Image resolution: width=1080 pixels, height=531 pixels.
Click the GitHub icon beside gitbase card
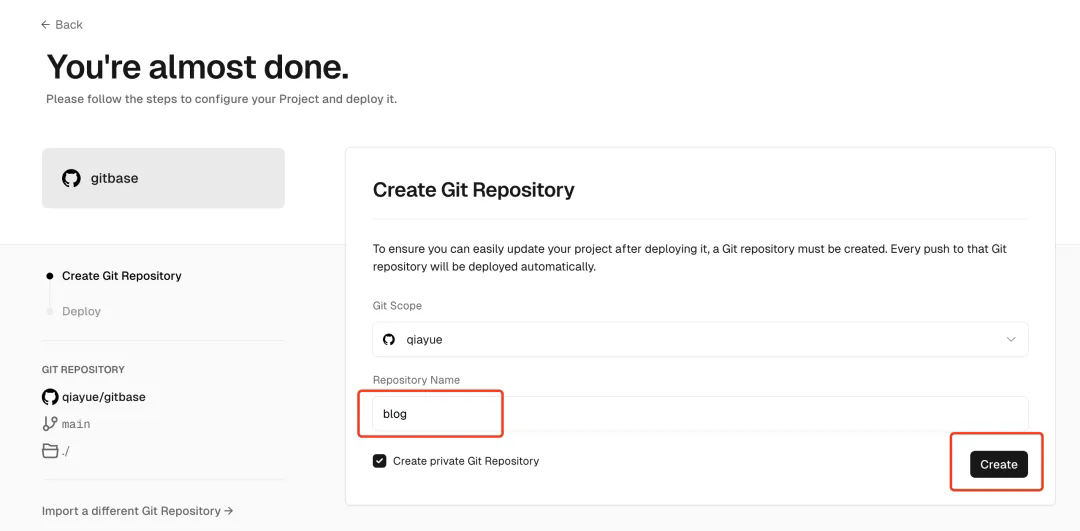(x=72, y=178)
